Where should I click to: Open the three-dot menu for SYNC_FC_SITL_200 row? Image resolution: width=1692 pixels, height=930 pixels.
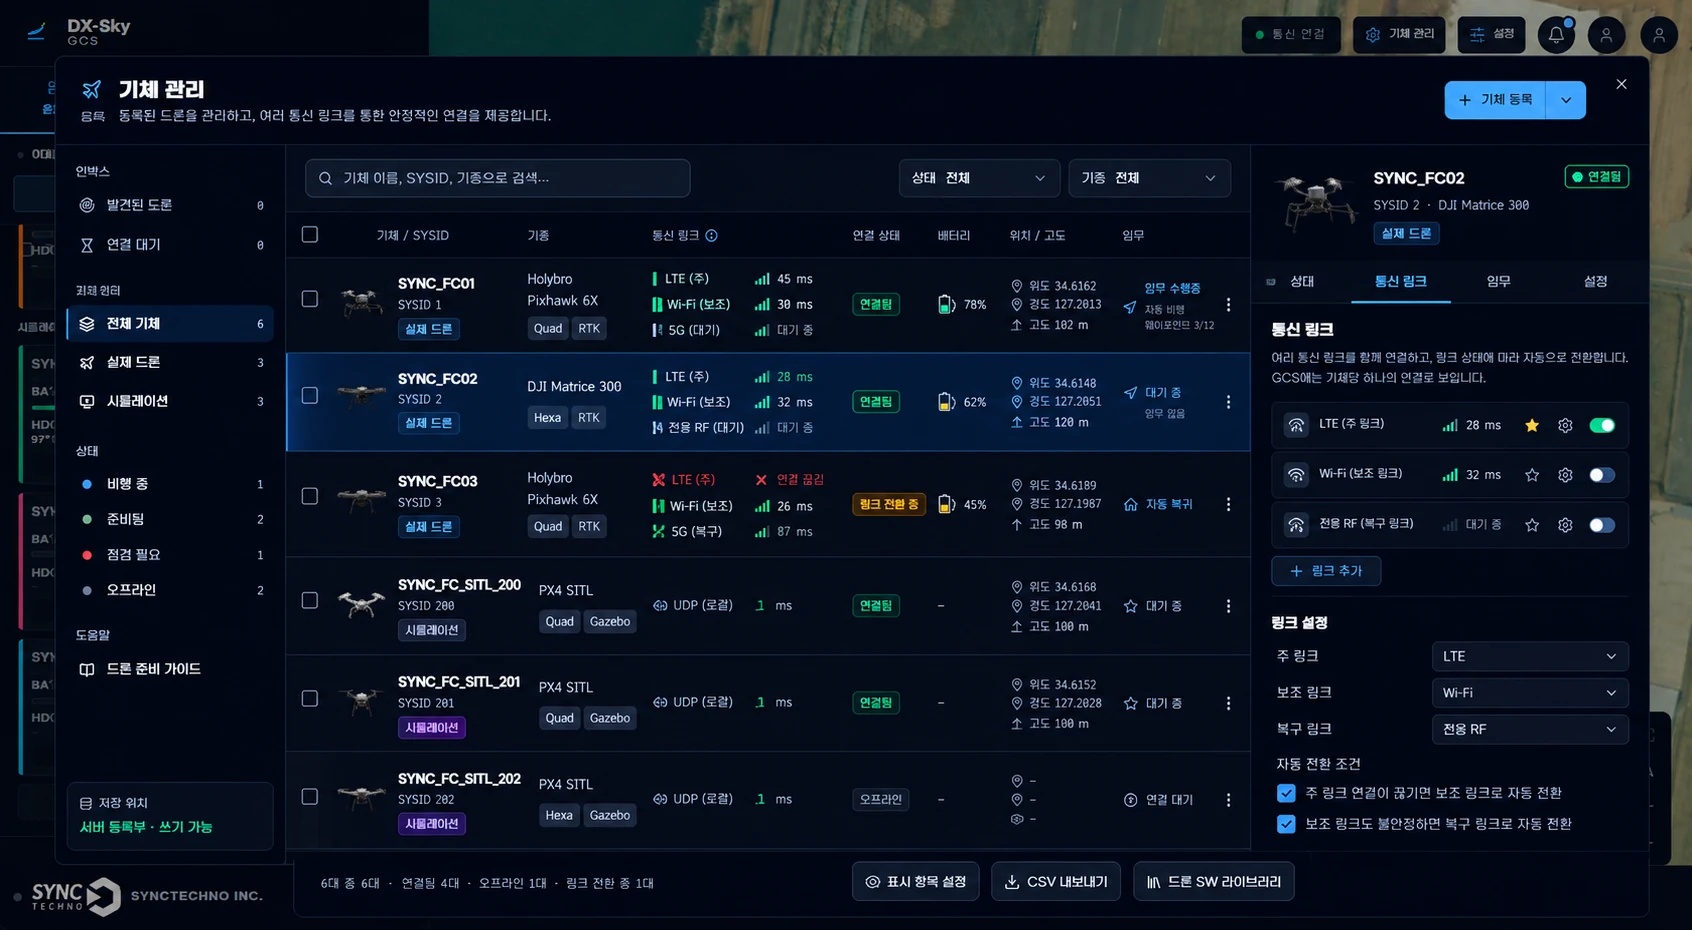(1228, 607)
